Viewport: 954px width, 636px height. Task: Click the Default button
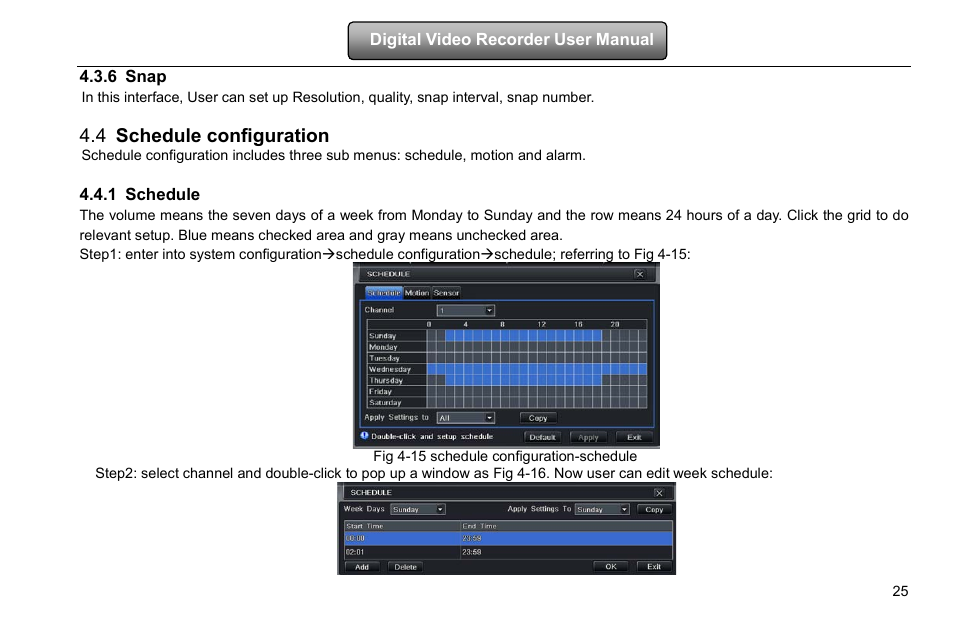pyautogui.click(x=542, y=437)
